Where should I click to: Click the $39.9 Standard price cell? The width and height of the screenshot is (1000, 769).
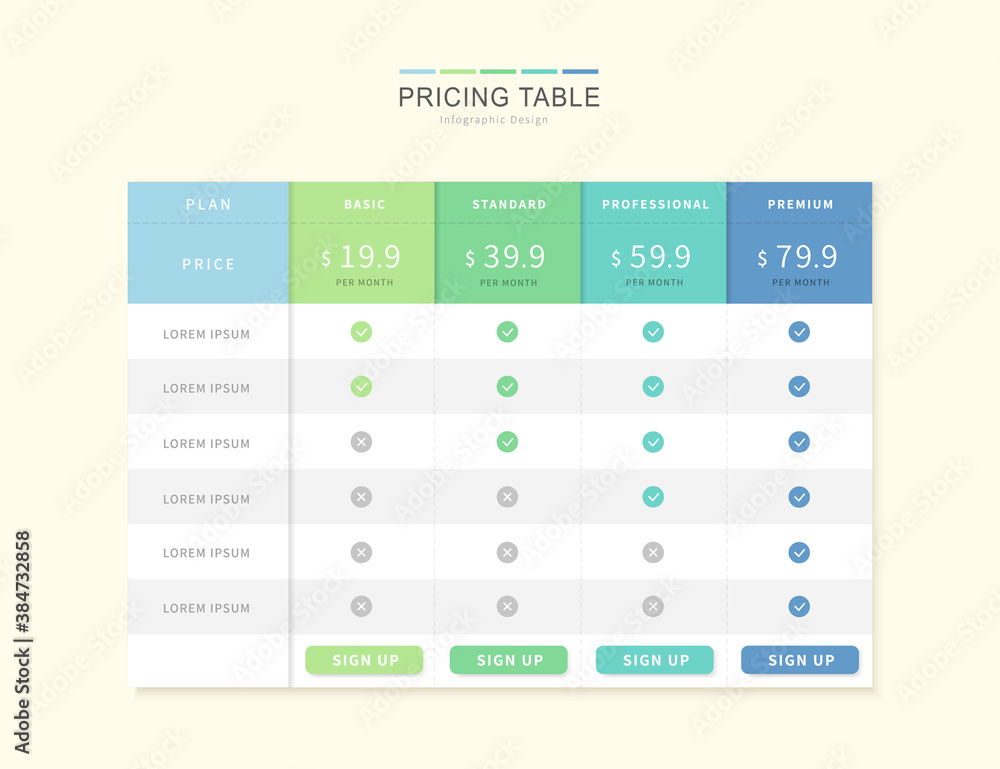tap(508, 263)
